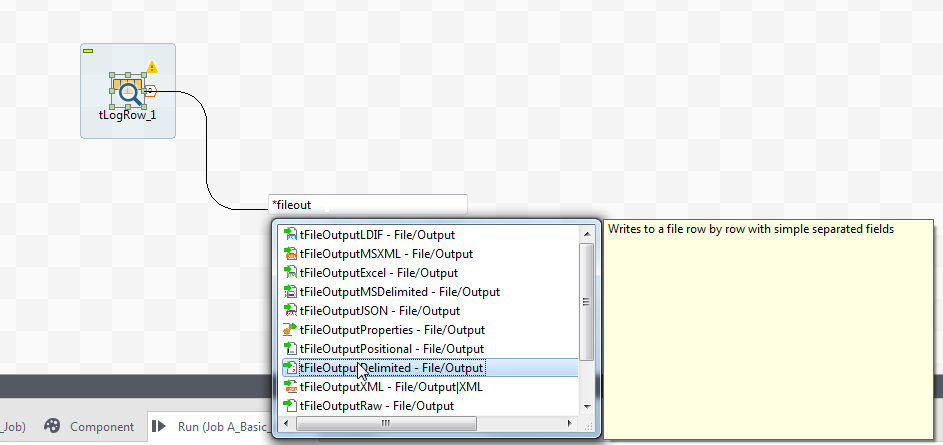Click the tFileOutputJSON icon
The width and height of the screenshot is (943, 445).
click(291, 311)
